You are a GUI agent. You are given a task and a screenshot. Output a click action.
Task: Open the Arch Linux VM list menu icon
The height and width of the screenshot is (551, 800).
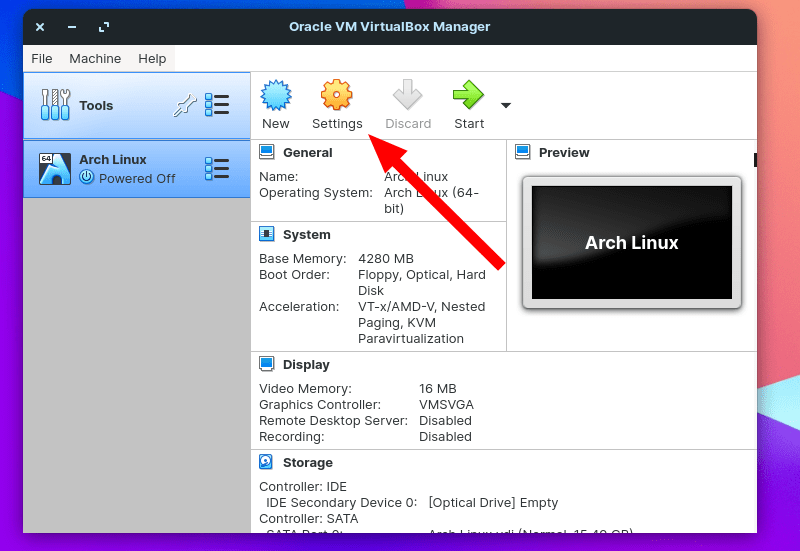[x=217, y=168]
